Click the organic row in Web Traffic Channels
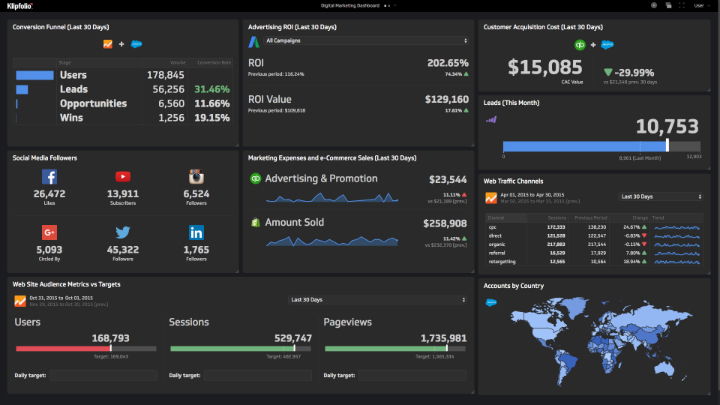This screenshot has height=405, width=720. (594, 244)
